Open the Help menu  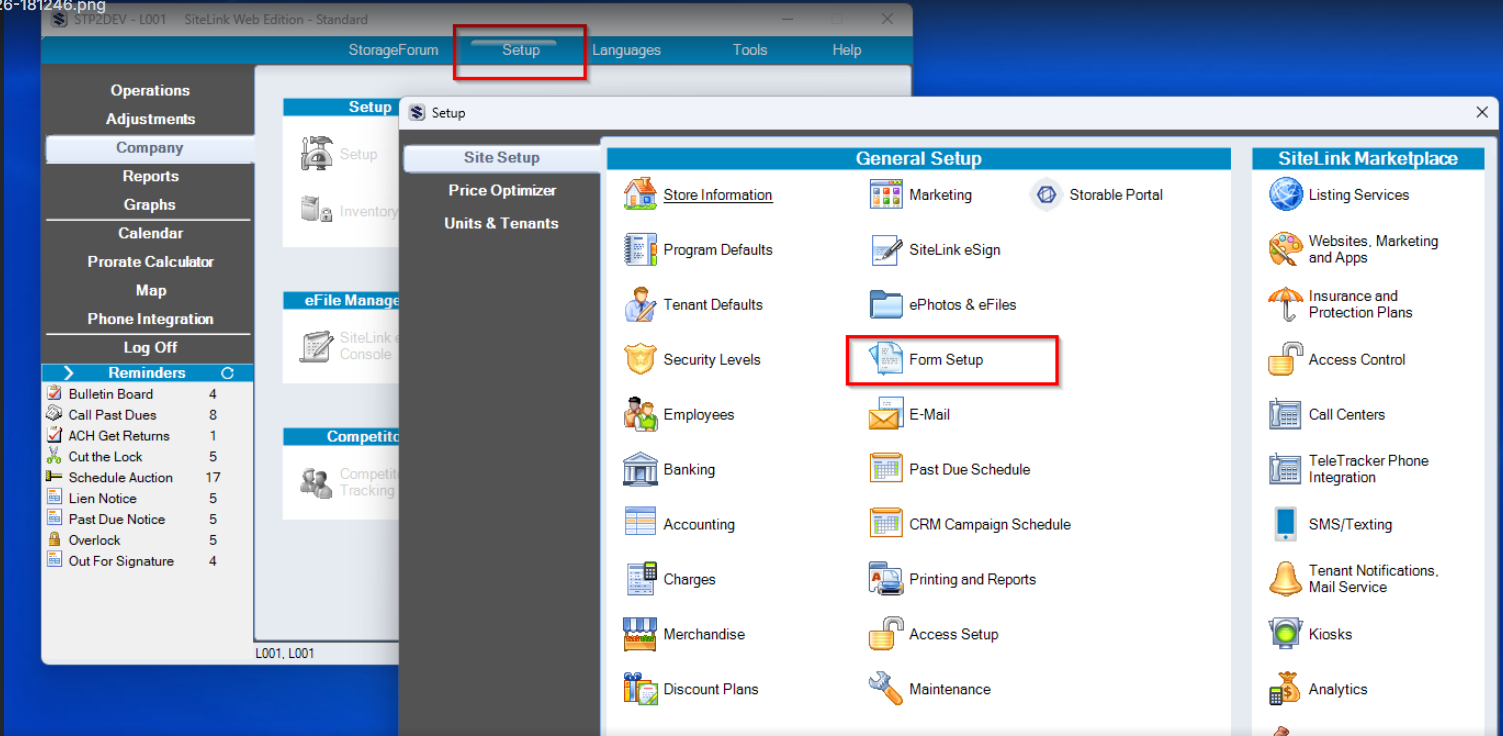(x=846, y=50)
